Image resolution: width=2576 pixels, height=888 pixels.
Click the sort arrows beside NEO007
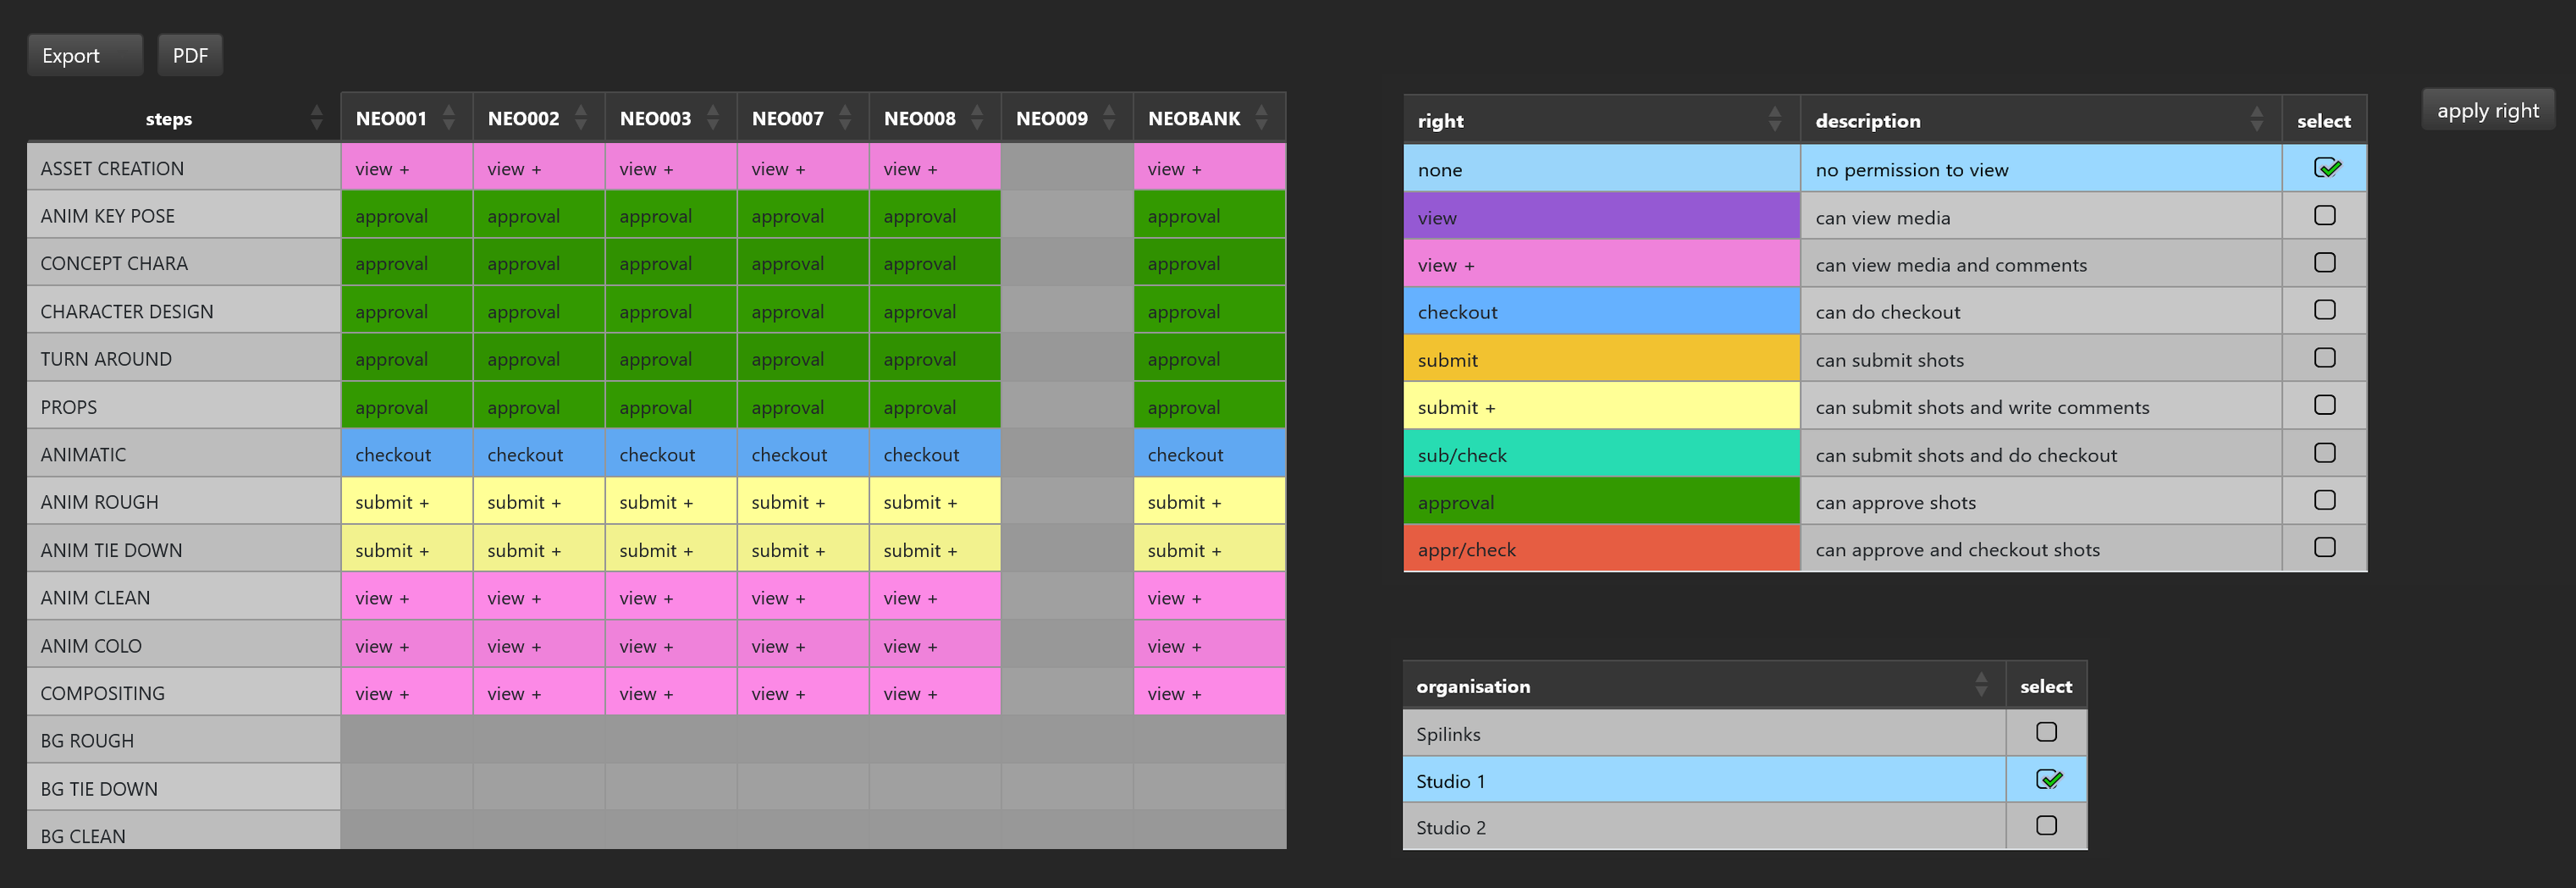click(x=845, y=118)
